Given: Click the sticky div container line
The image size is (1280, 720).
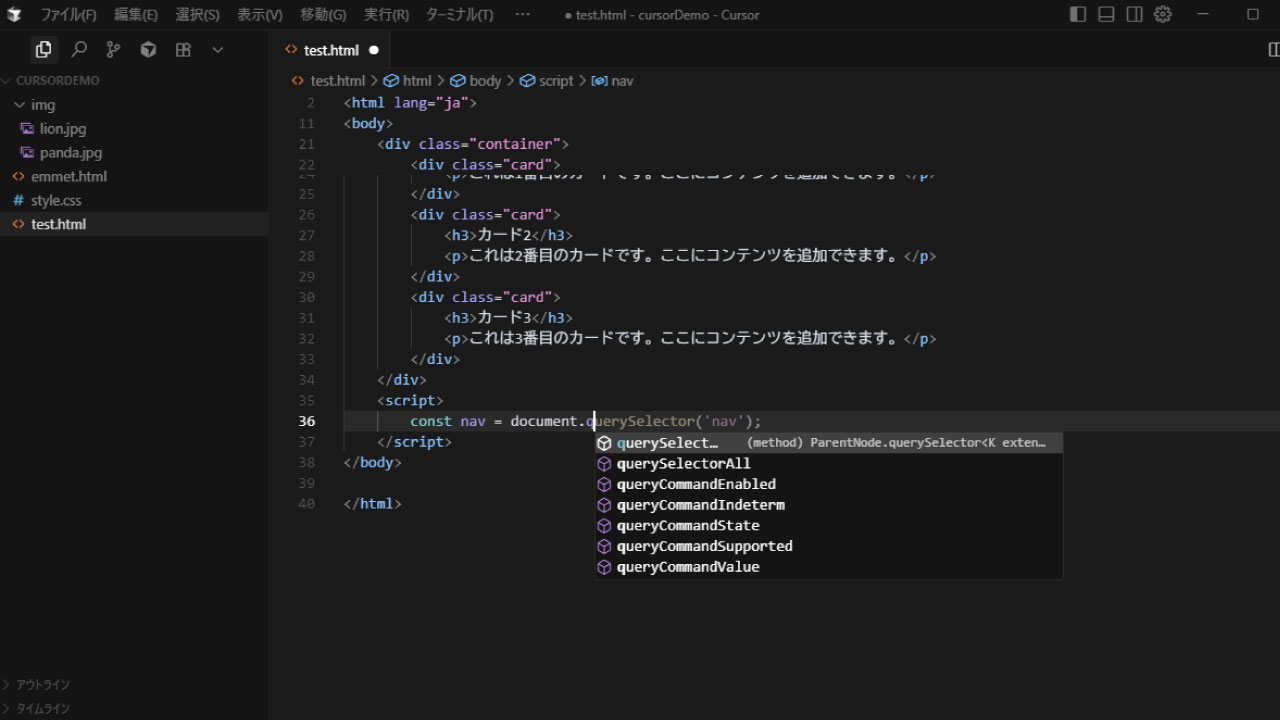Looking at the screenshot, I should 473,144.
